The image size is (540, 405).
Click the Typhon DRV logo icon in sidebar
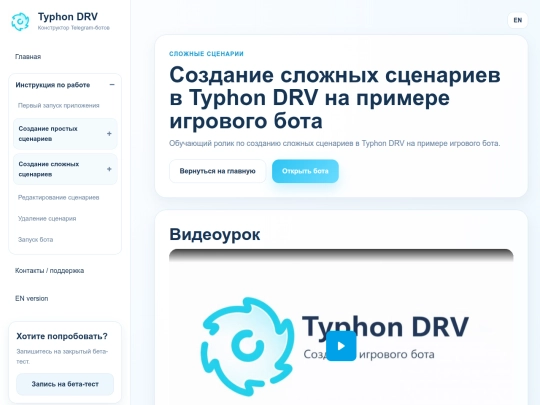tap(20, 21)
